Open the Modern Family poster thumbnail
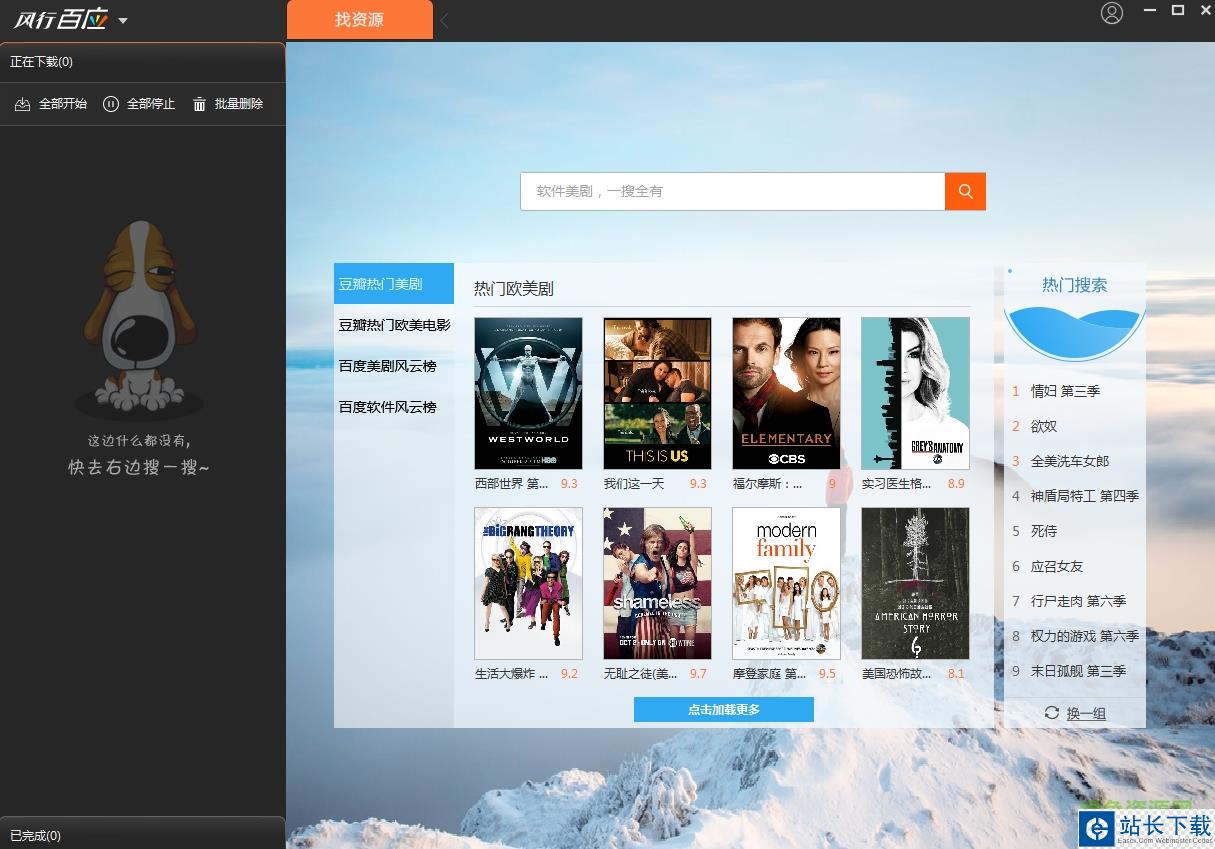This screenshot has height=849, width=1215. (x=786, y=583)
